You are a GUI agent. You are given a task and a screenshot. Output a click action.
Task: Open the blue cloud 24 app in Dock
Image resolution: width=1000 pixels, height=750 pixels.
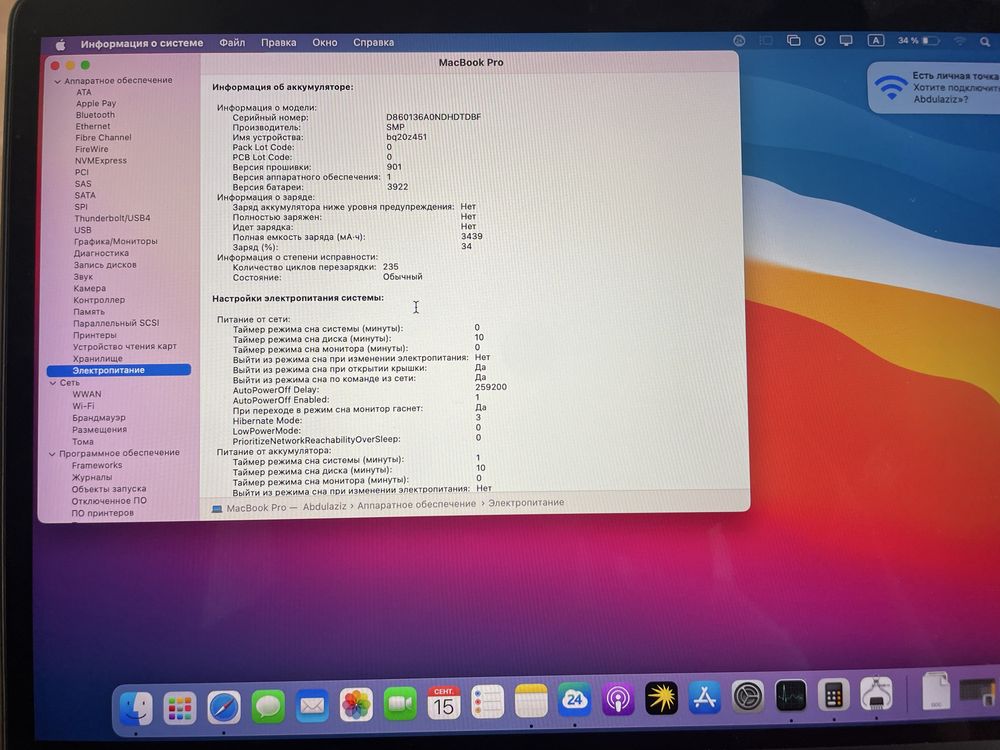coord(575,700)
